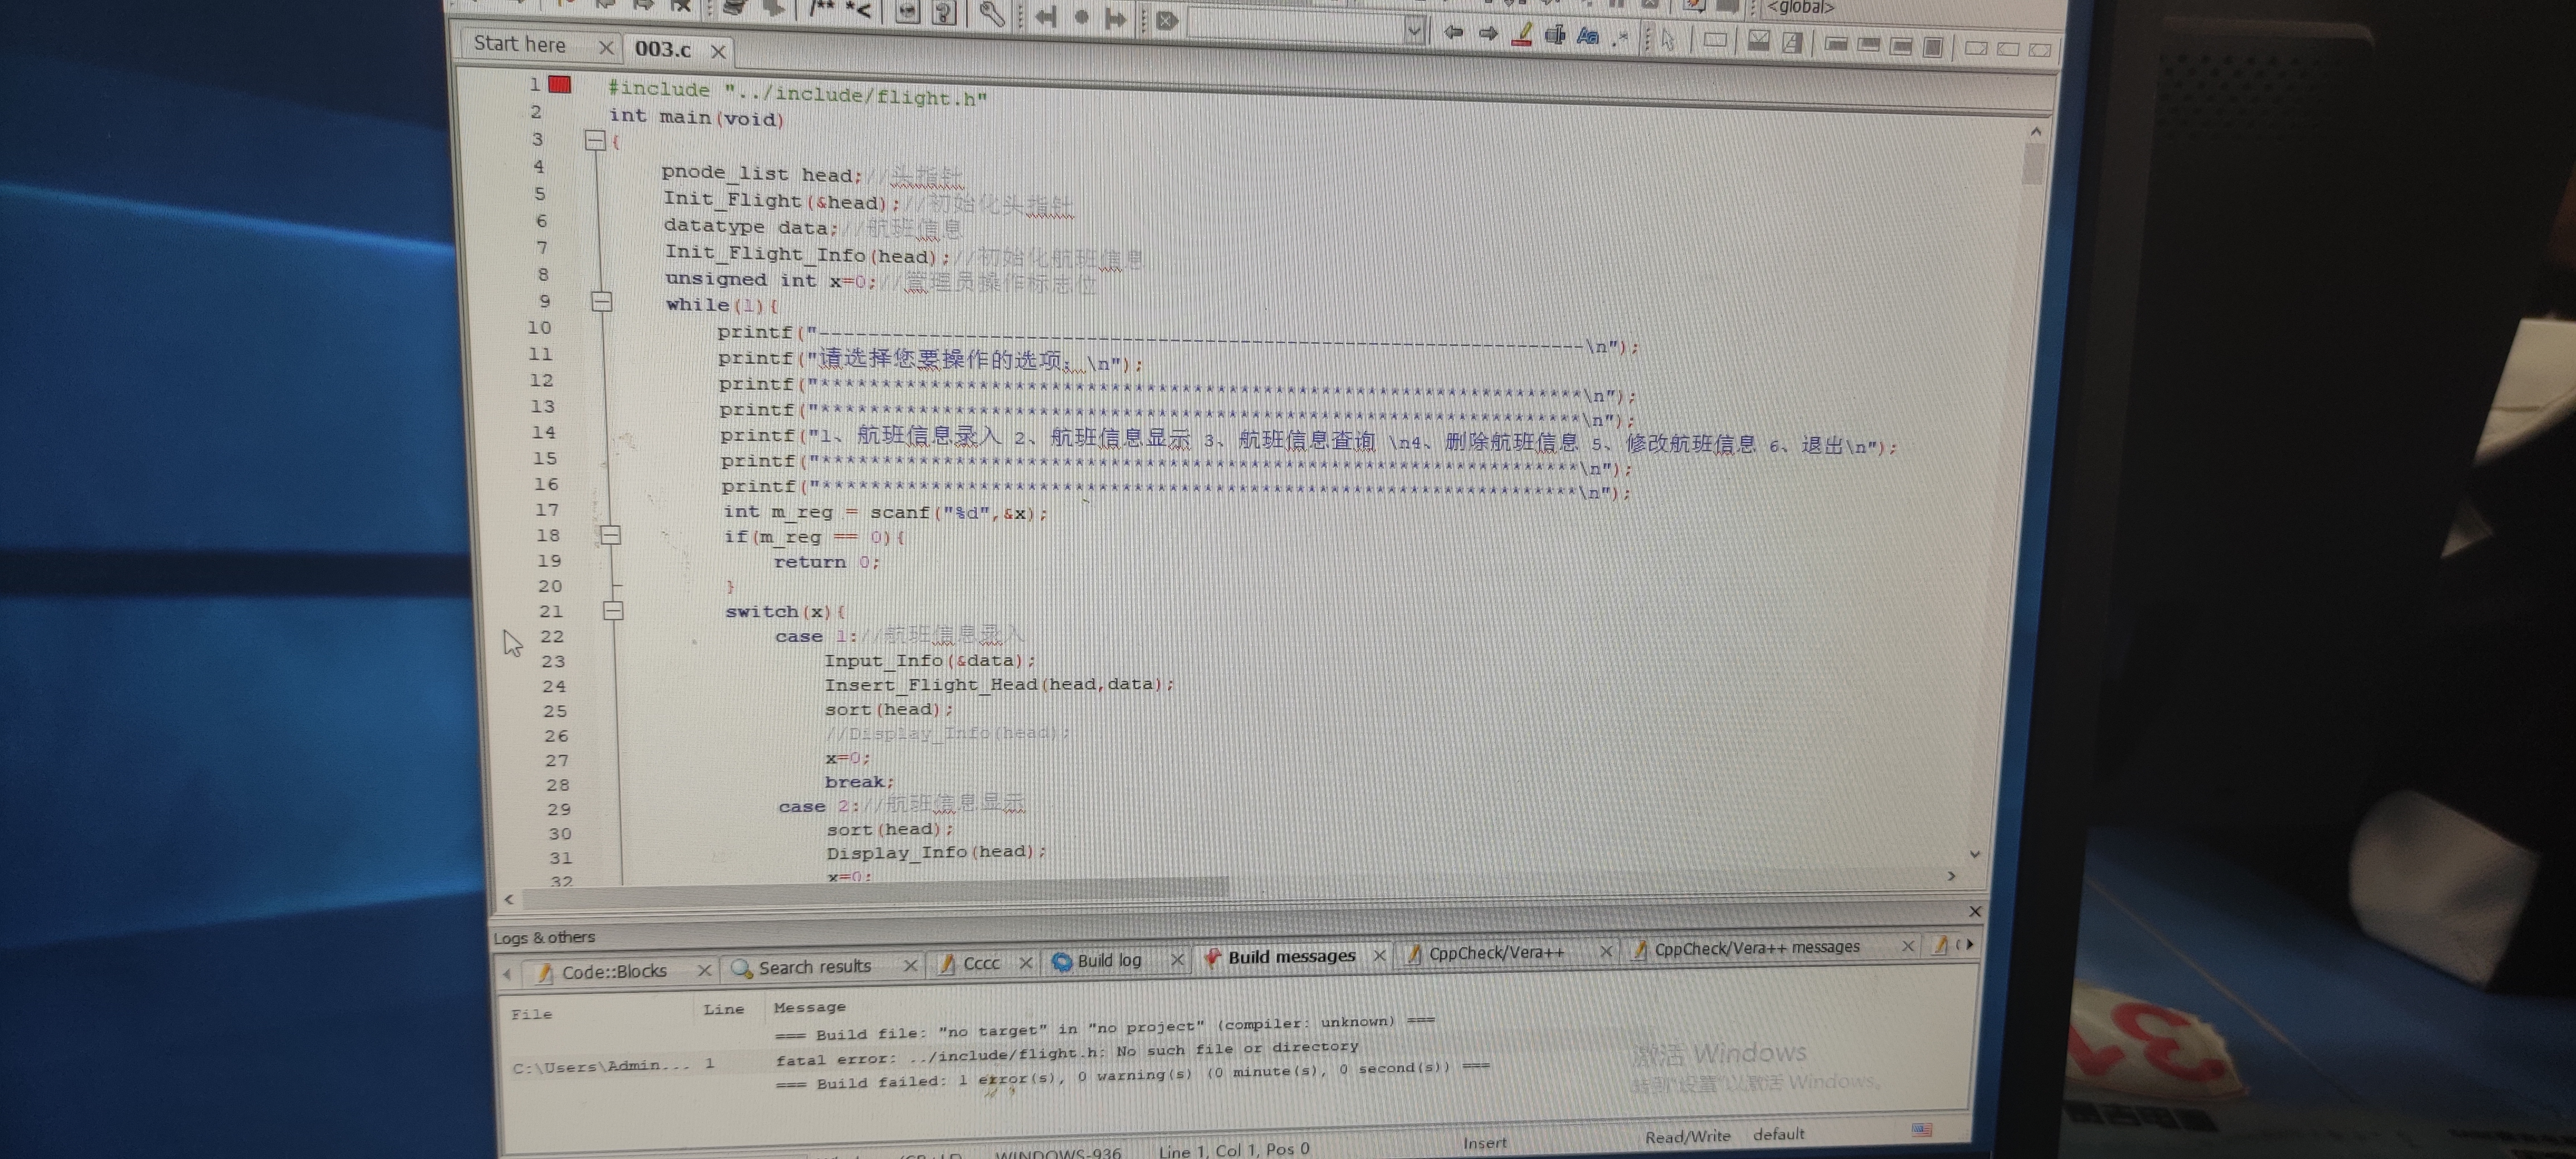Close the CppCheck/Vera++ messages tab

[x=1907, y=945]
